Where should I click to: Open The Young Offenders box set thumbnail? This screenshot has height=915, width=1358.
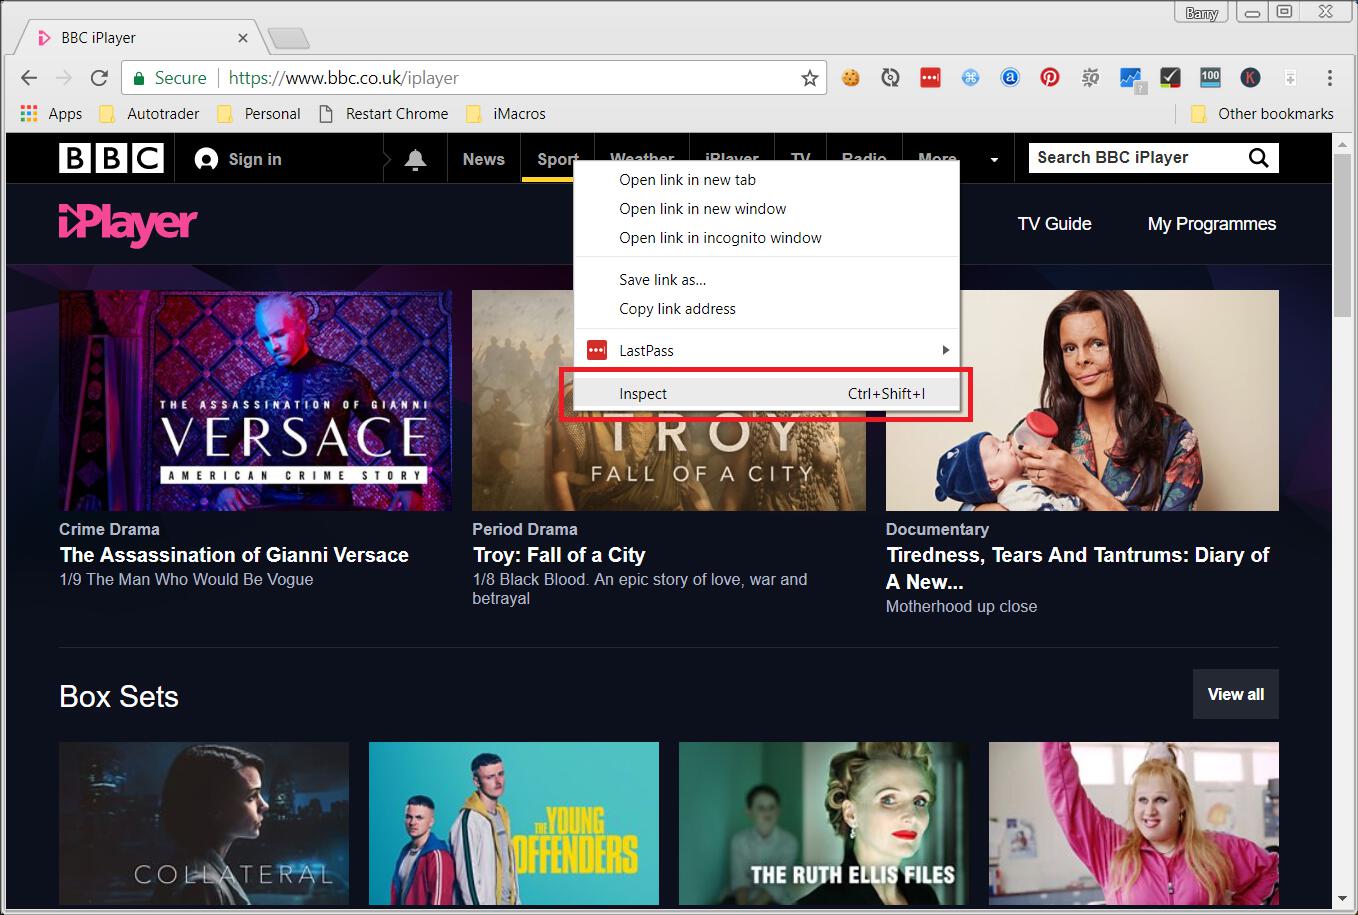514,823
